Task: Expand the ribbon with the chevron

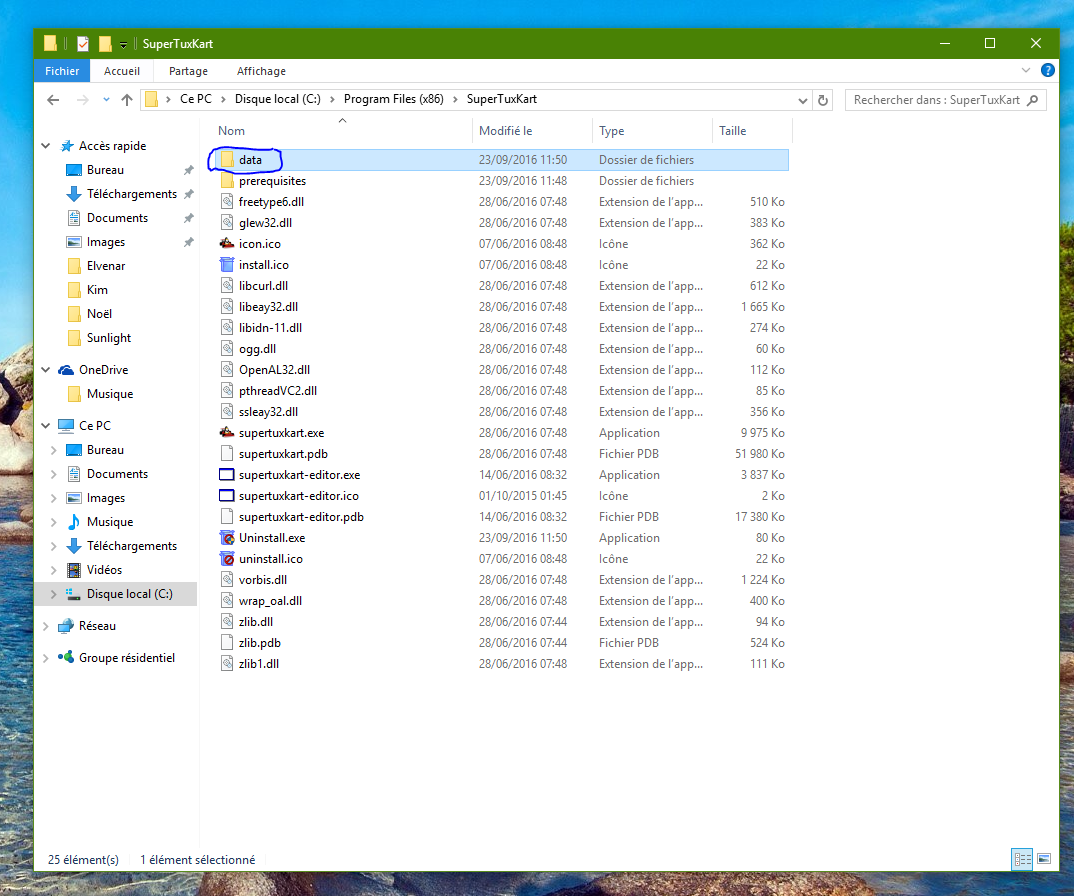Action: 1025,70
